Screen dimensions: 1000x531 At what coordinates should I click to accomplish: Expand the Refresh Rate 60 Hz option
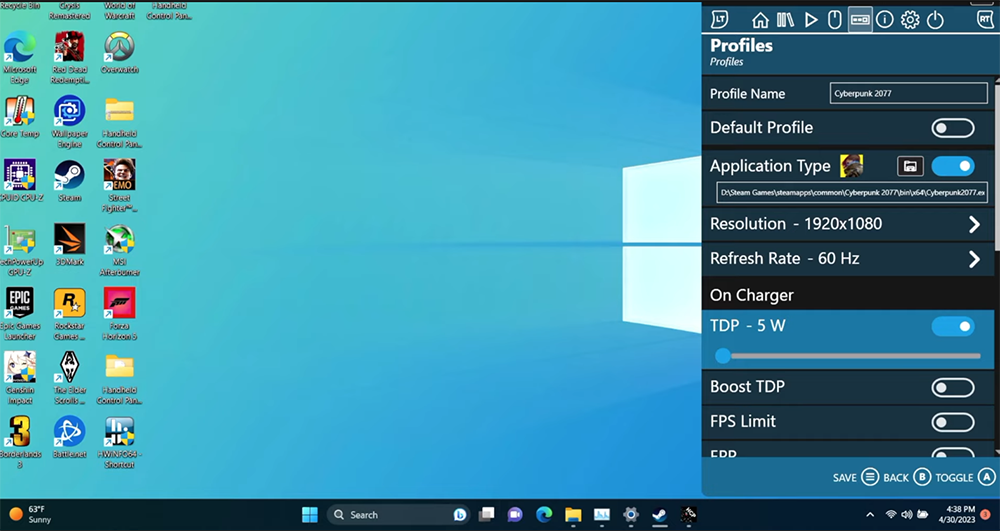974,260
